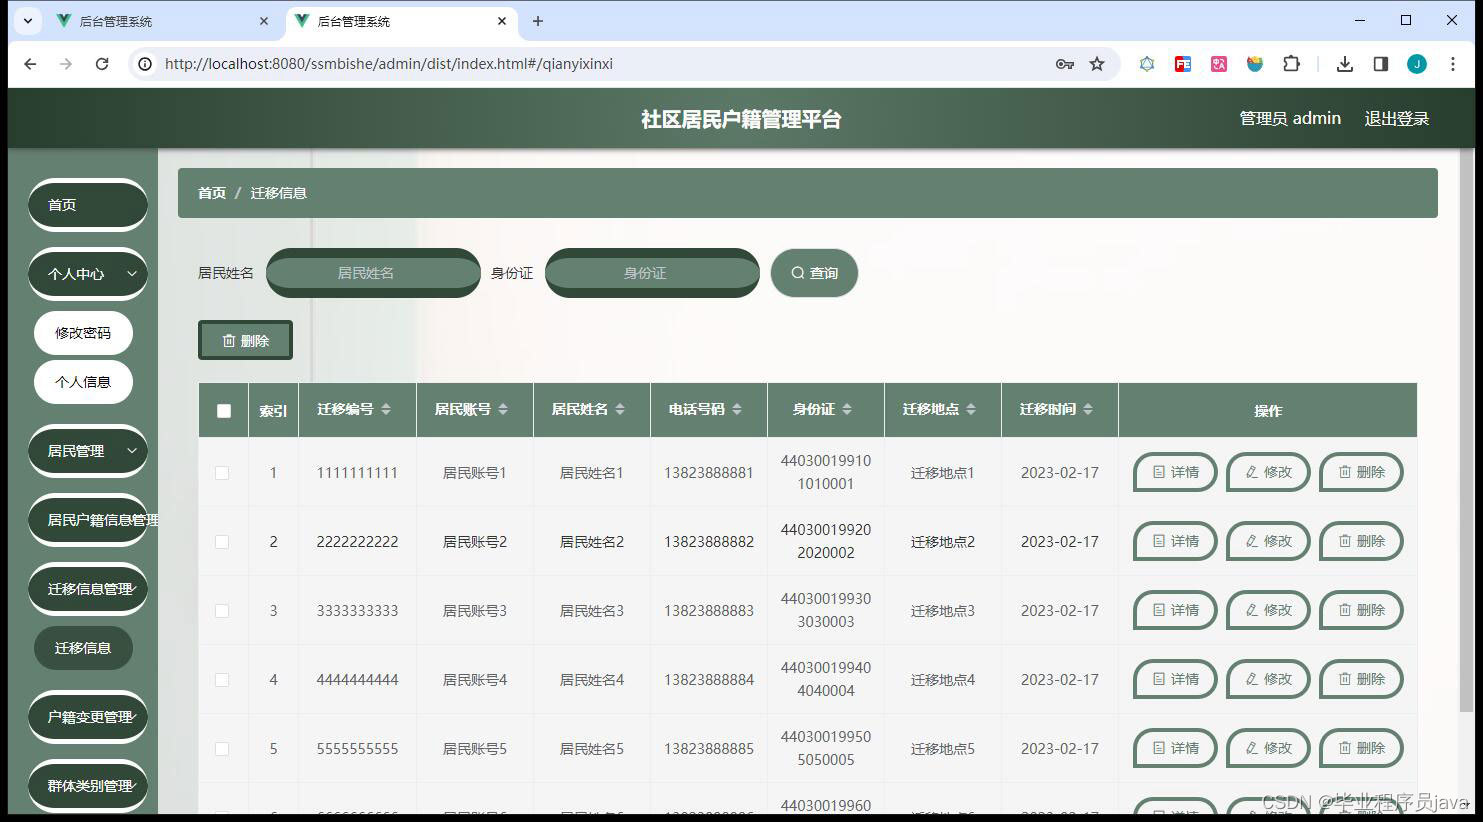Click the 查询 search button
The image size is (1483, 822).
(814, 273)
